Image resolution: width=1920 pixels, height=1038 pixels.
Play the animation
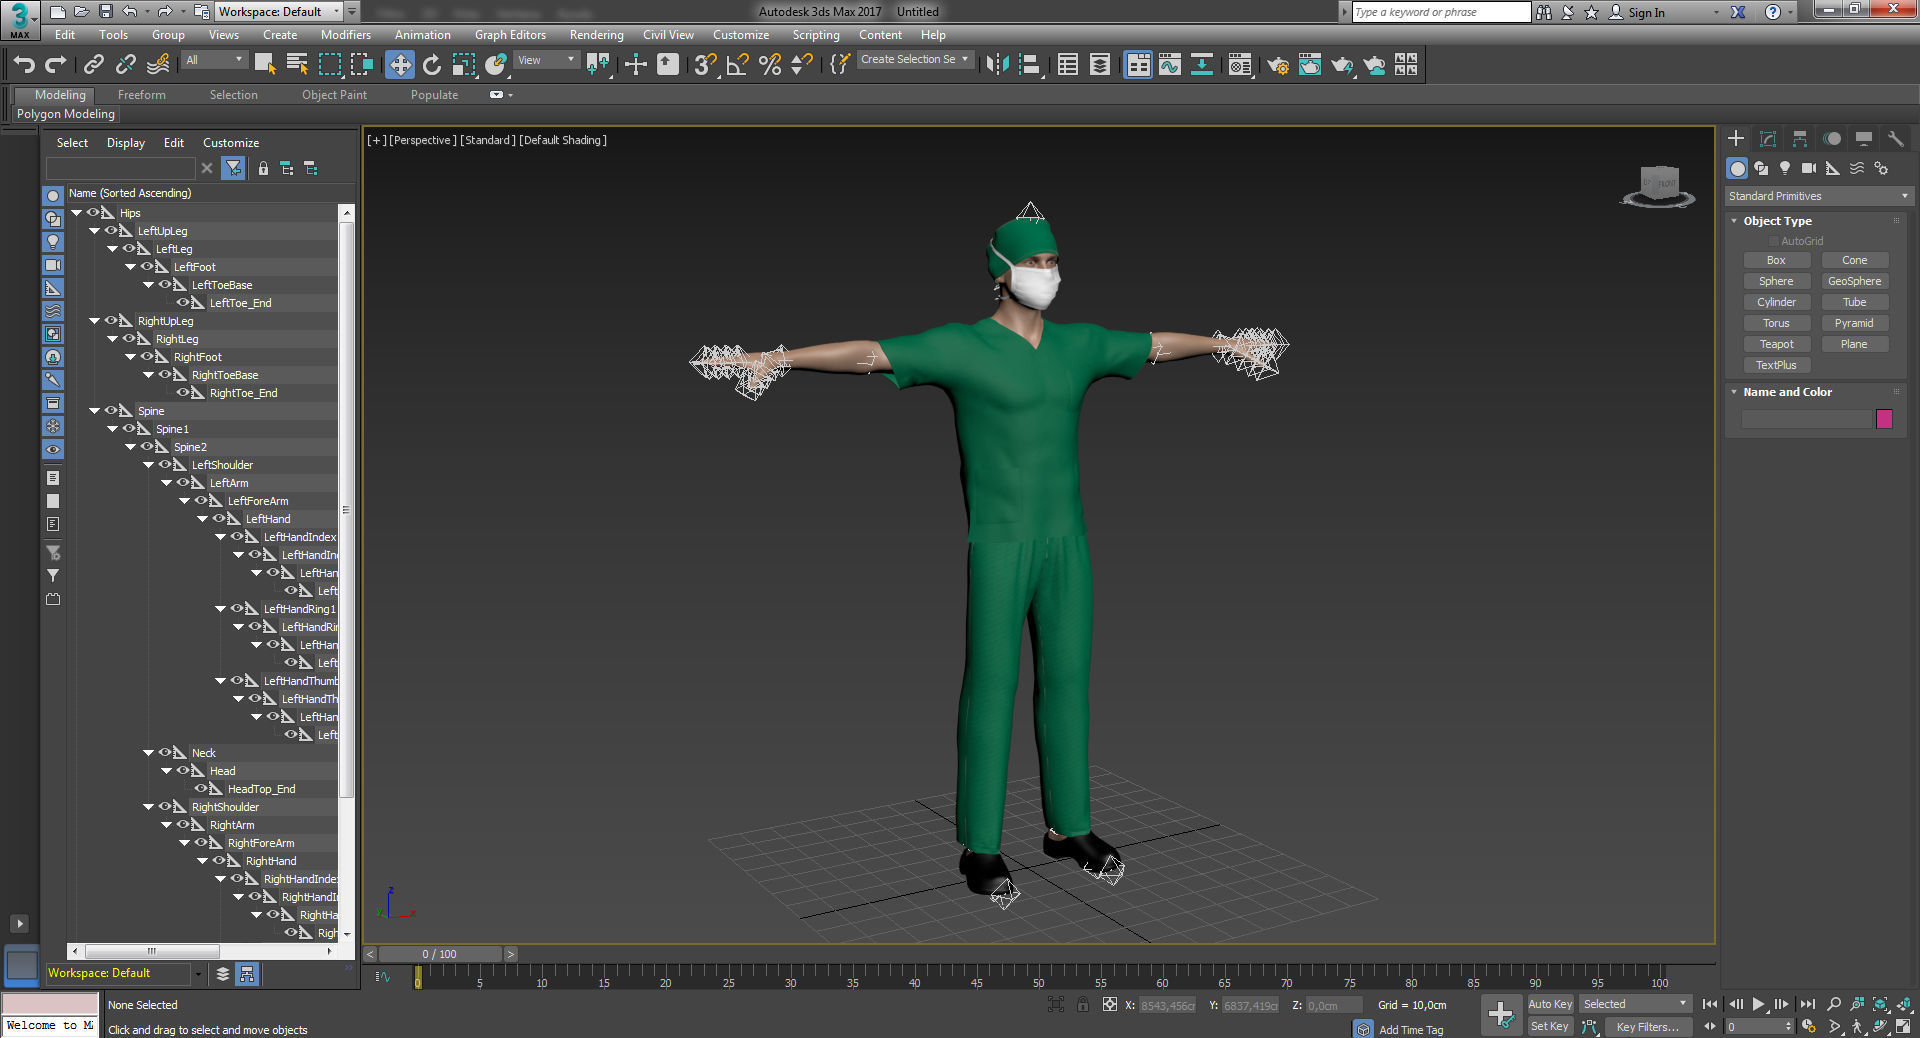click(1758, 1004)
